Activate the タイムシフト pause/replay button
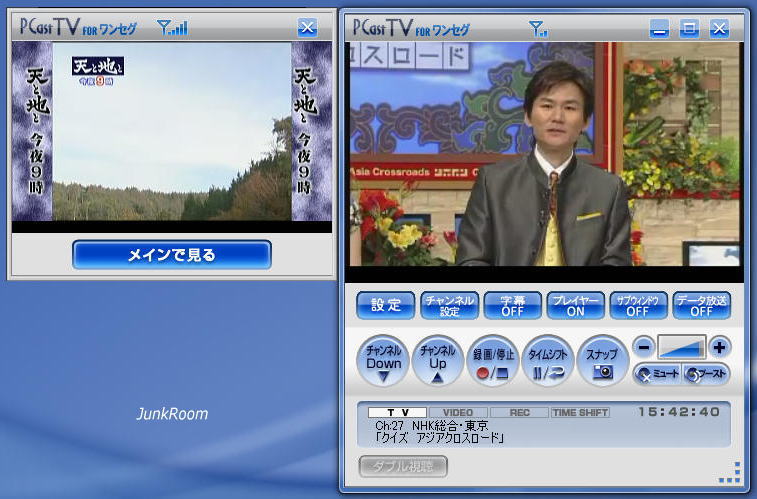This screenshot has width=757, height=499. [548, 360]
